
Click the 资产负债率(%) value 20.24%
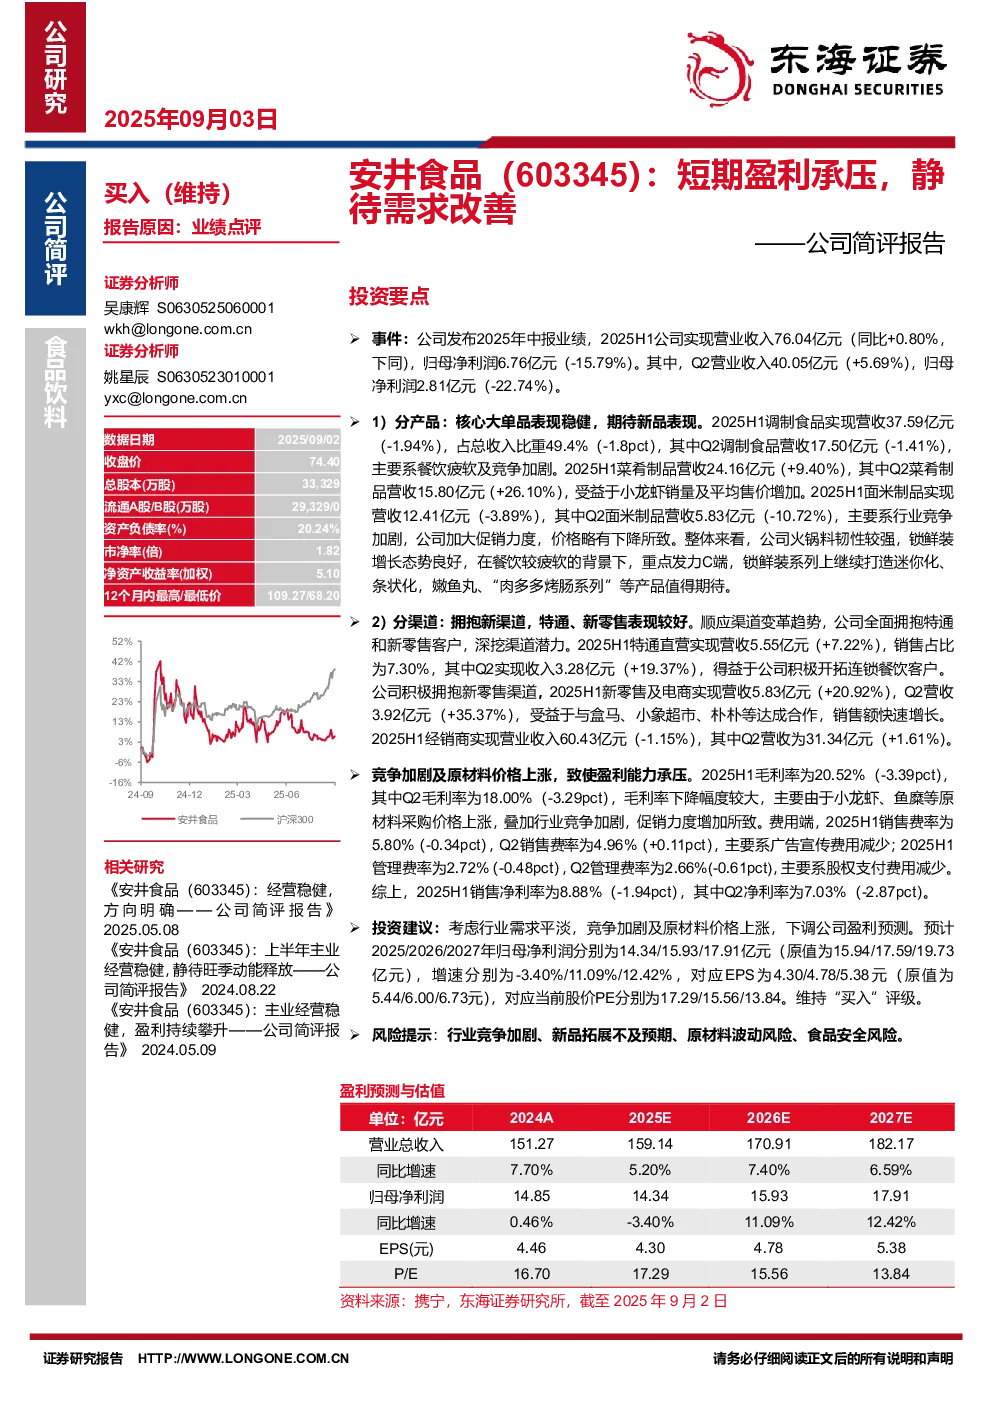pos(318,529)
